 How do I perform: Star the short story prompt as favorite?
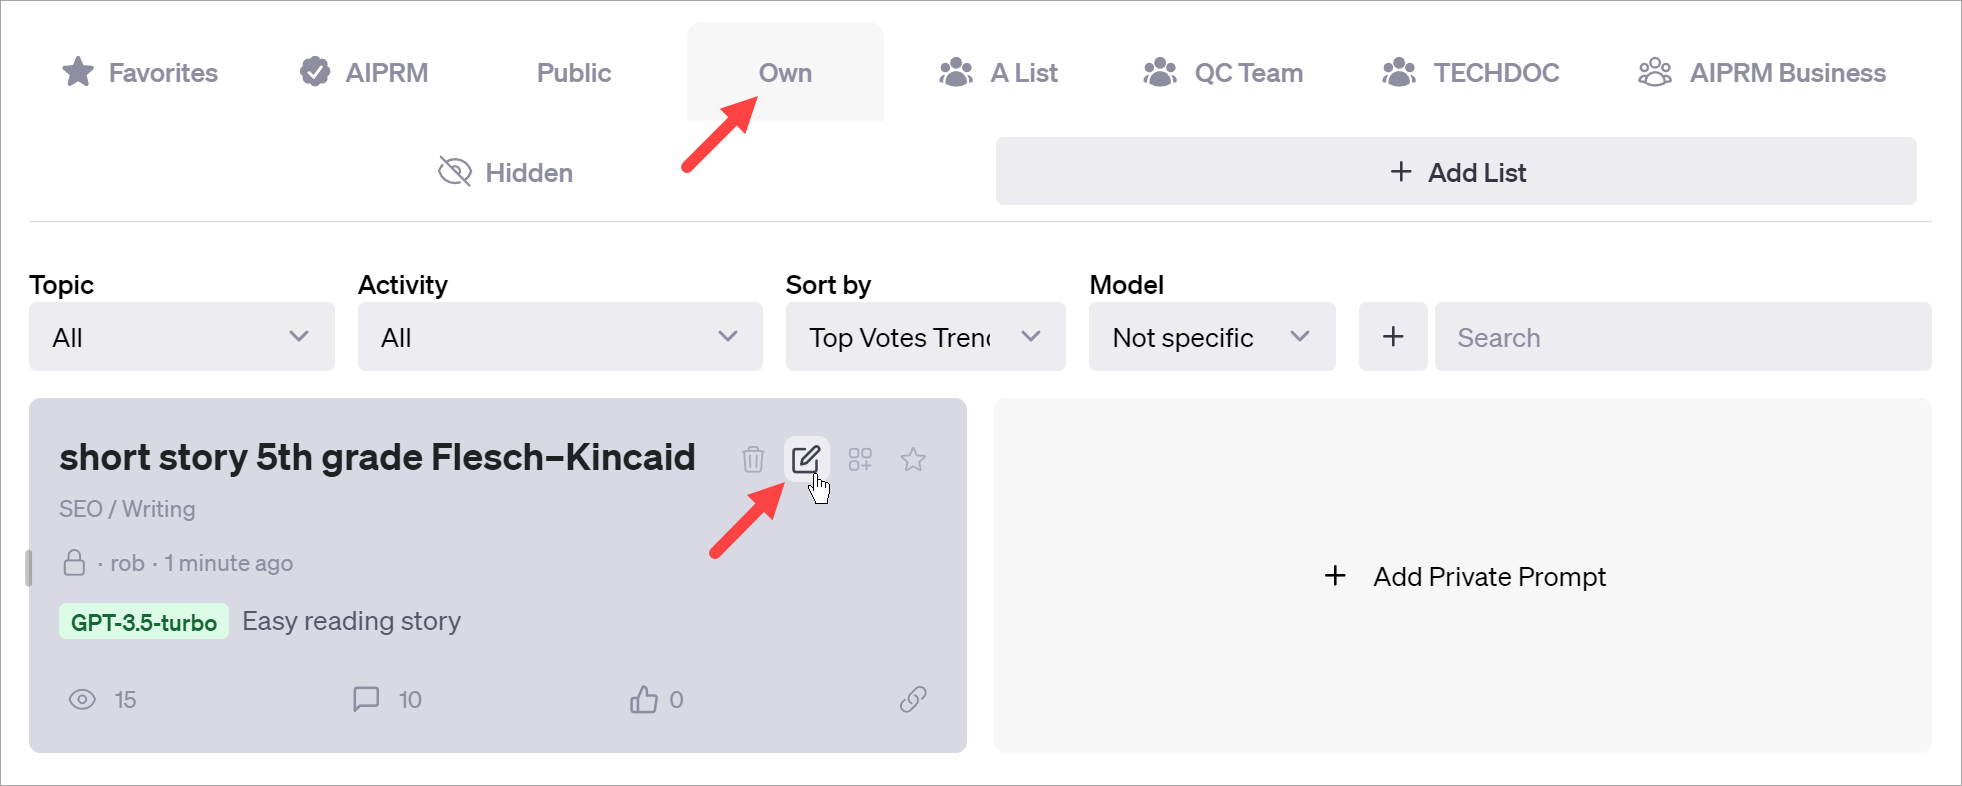click(x=913, y=459)
